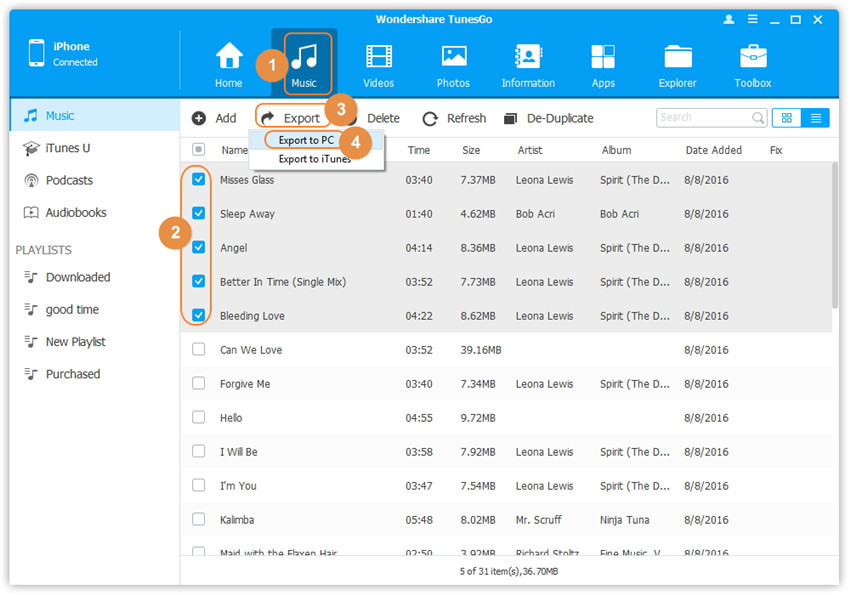Open the Videos section icon
The width and height of the screenshot is (850, 595).
(x=379, y=58)
